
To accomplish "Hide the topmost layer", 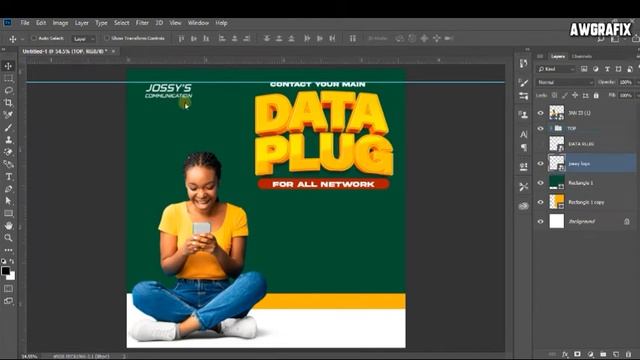I will coord(540,113).
